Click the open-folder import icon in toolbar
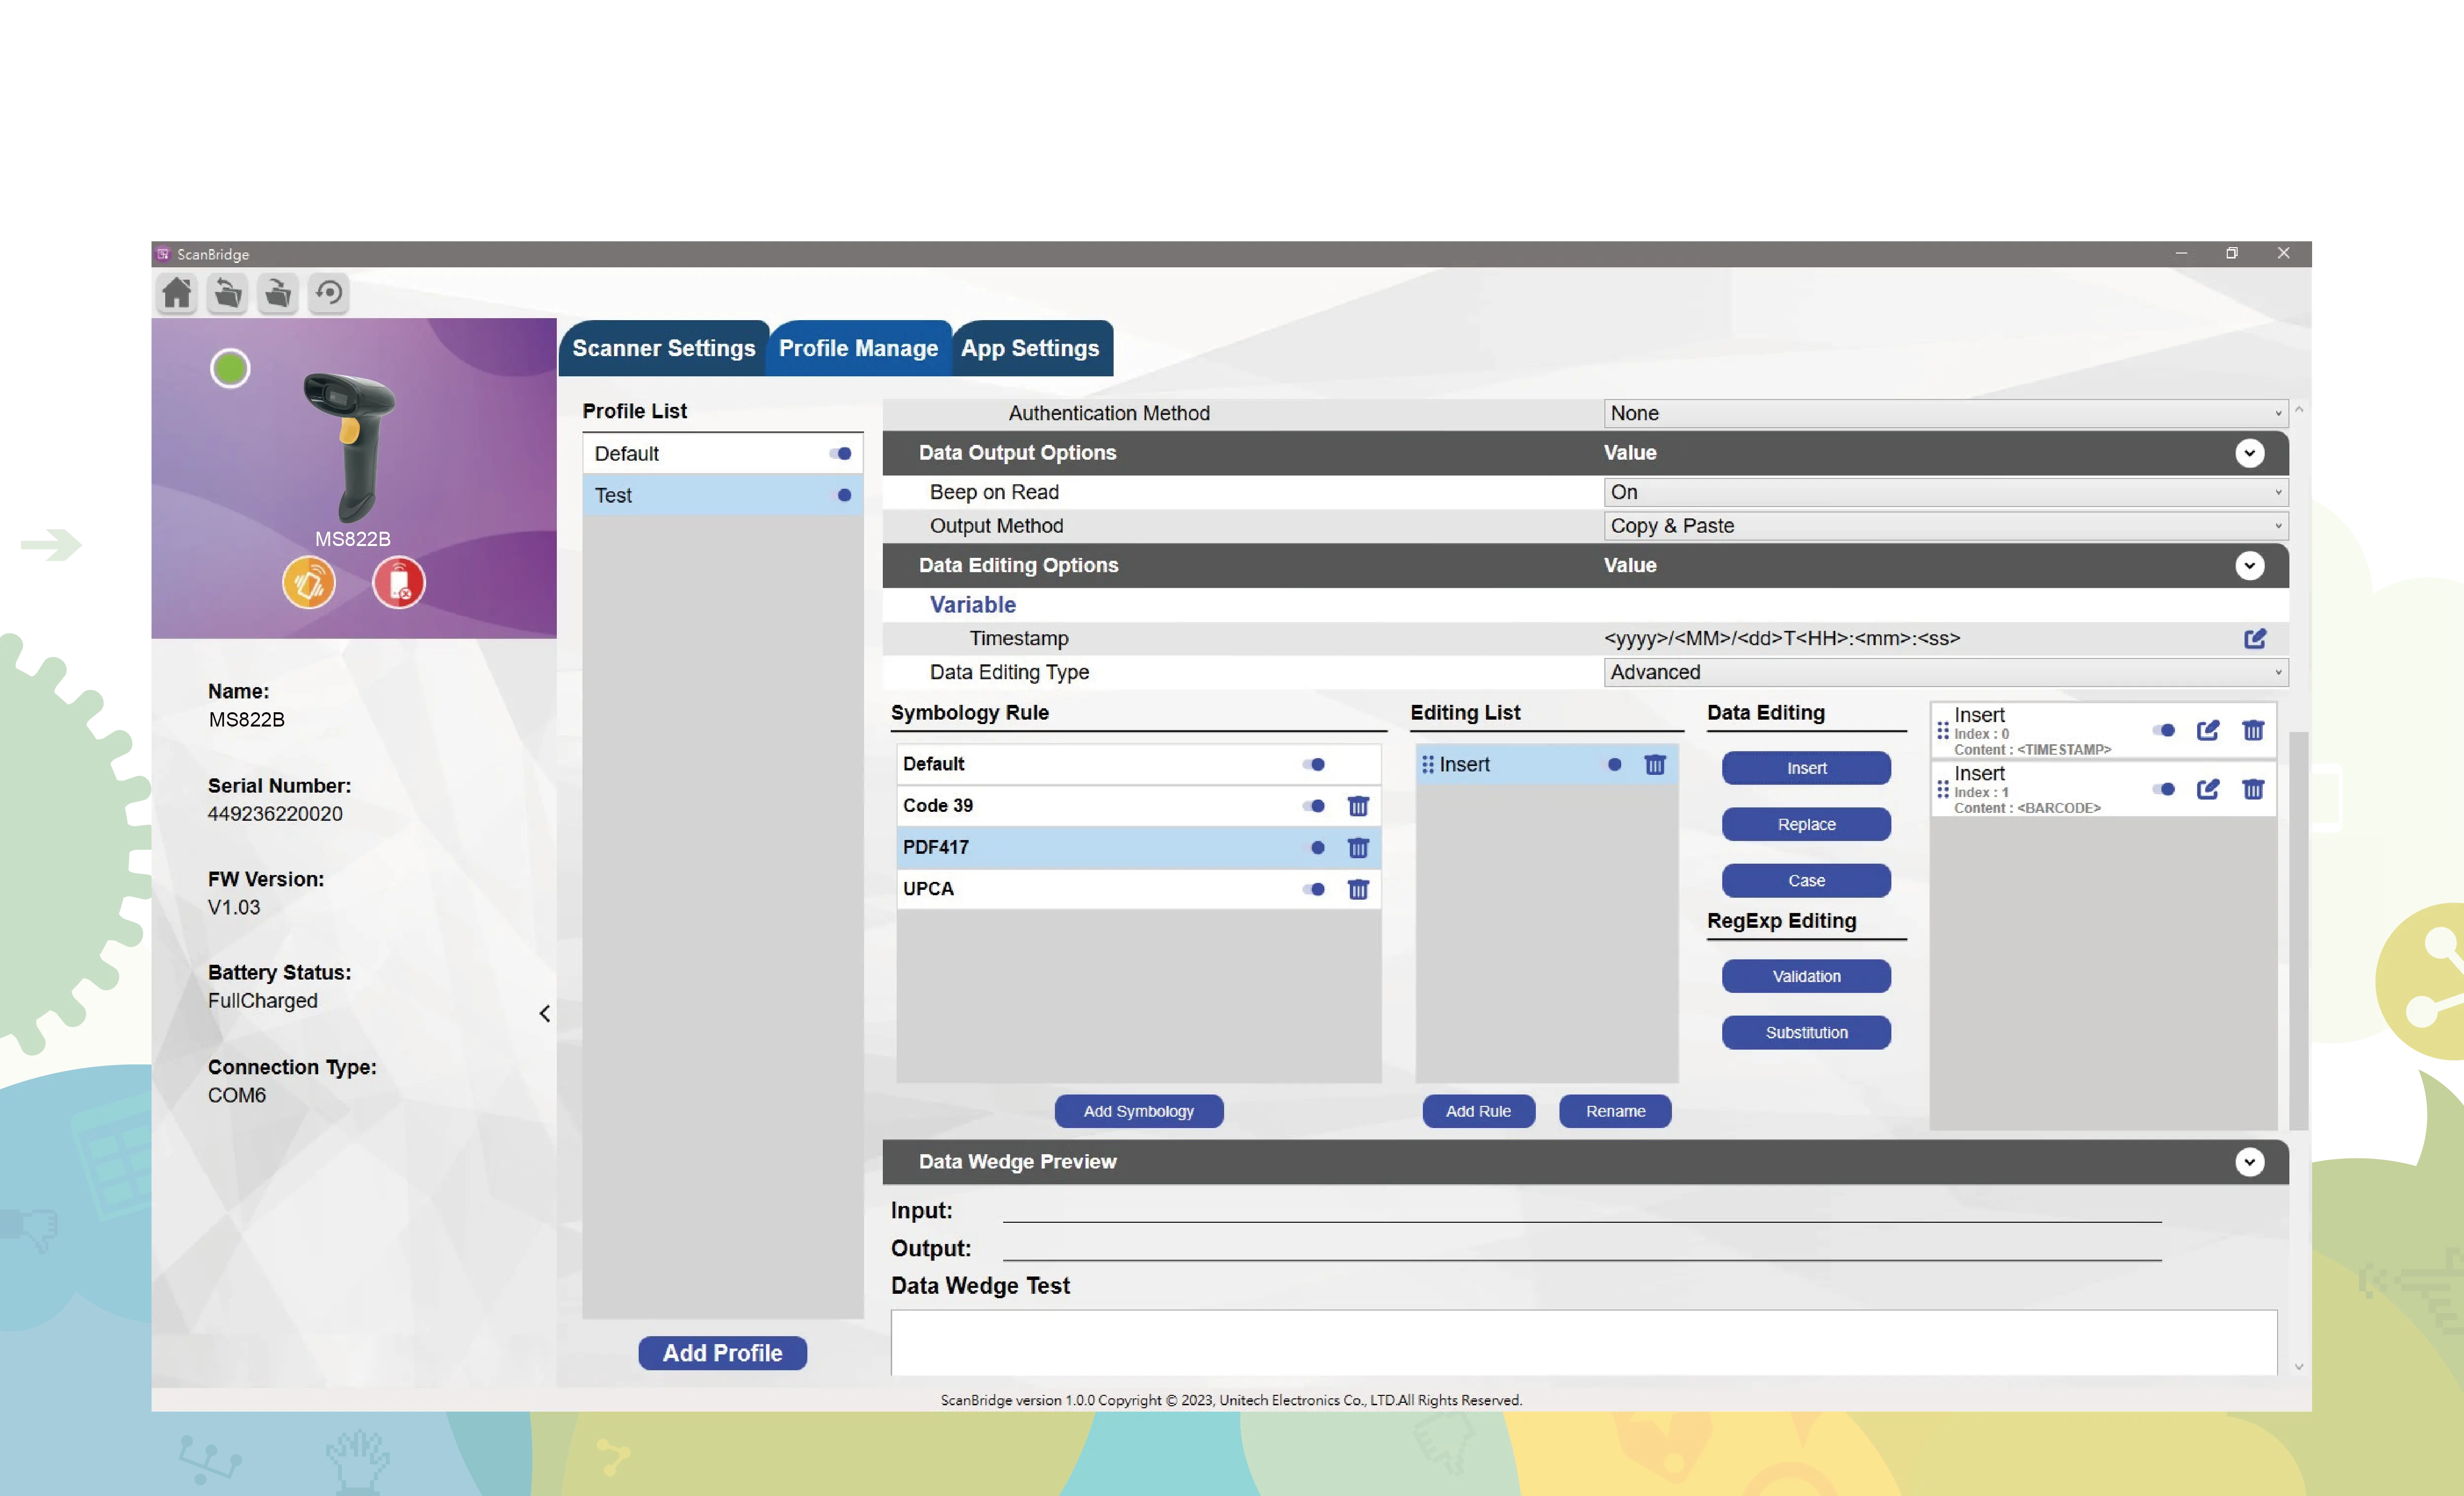2464x1496 pixels. [228, 293]
